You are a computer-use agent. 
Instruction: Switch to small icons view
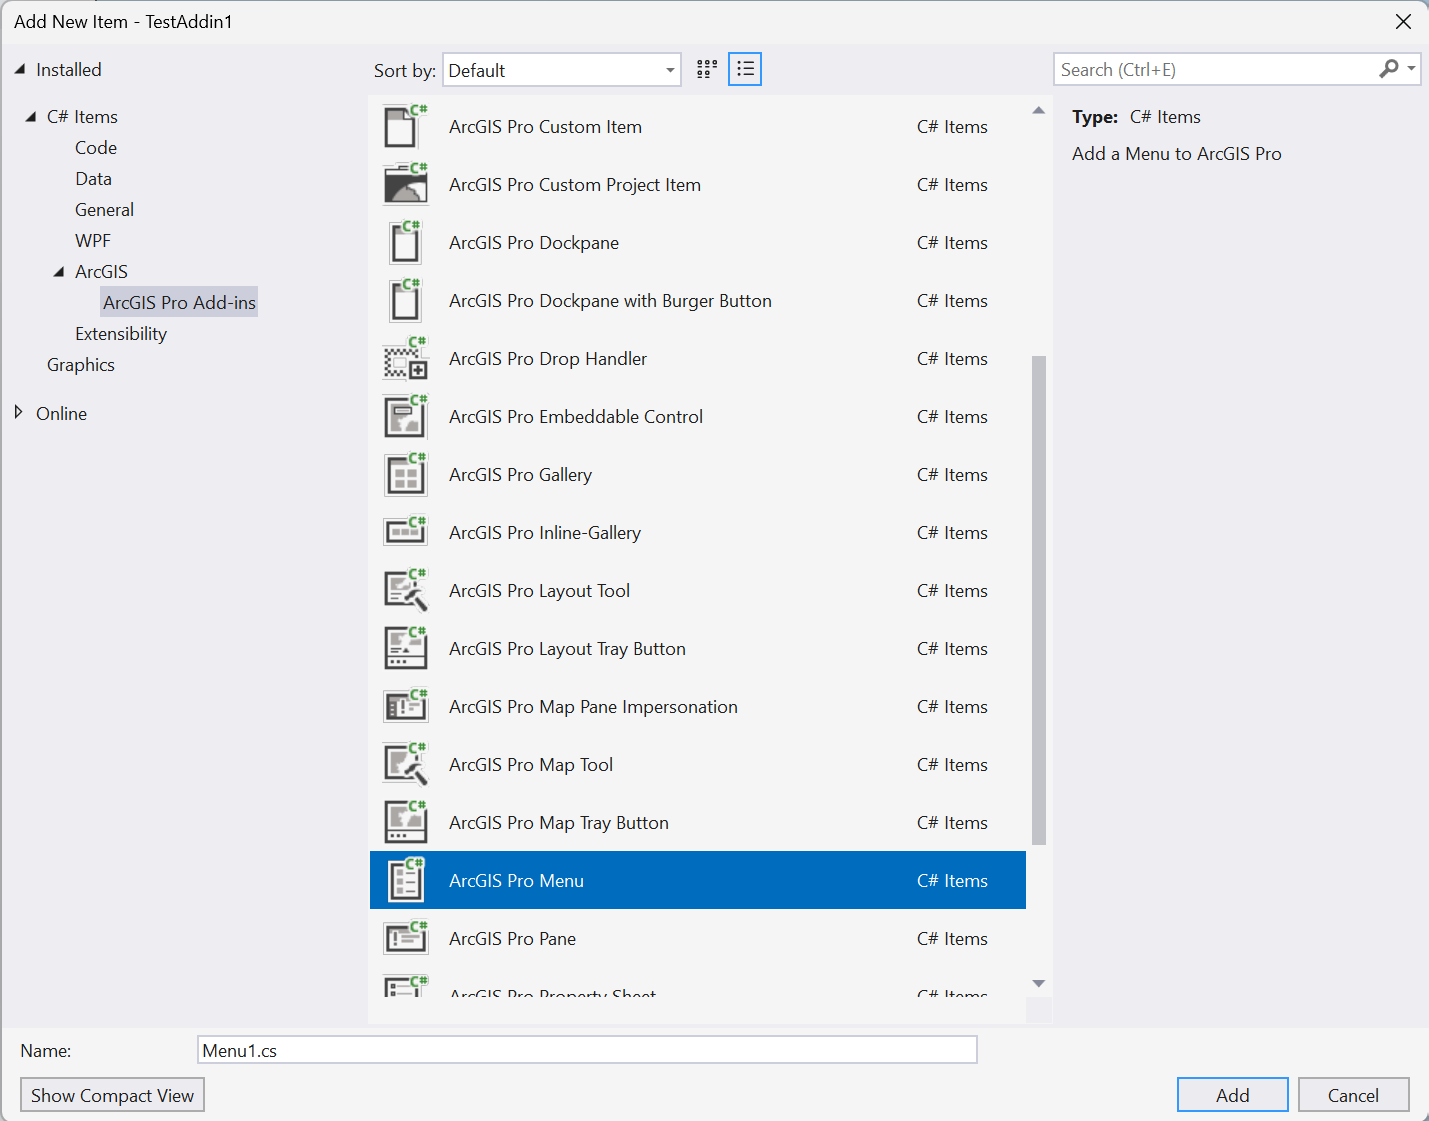707,69
